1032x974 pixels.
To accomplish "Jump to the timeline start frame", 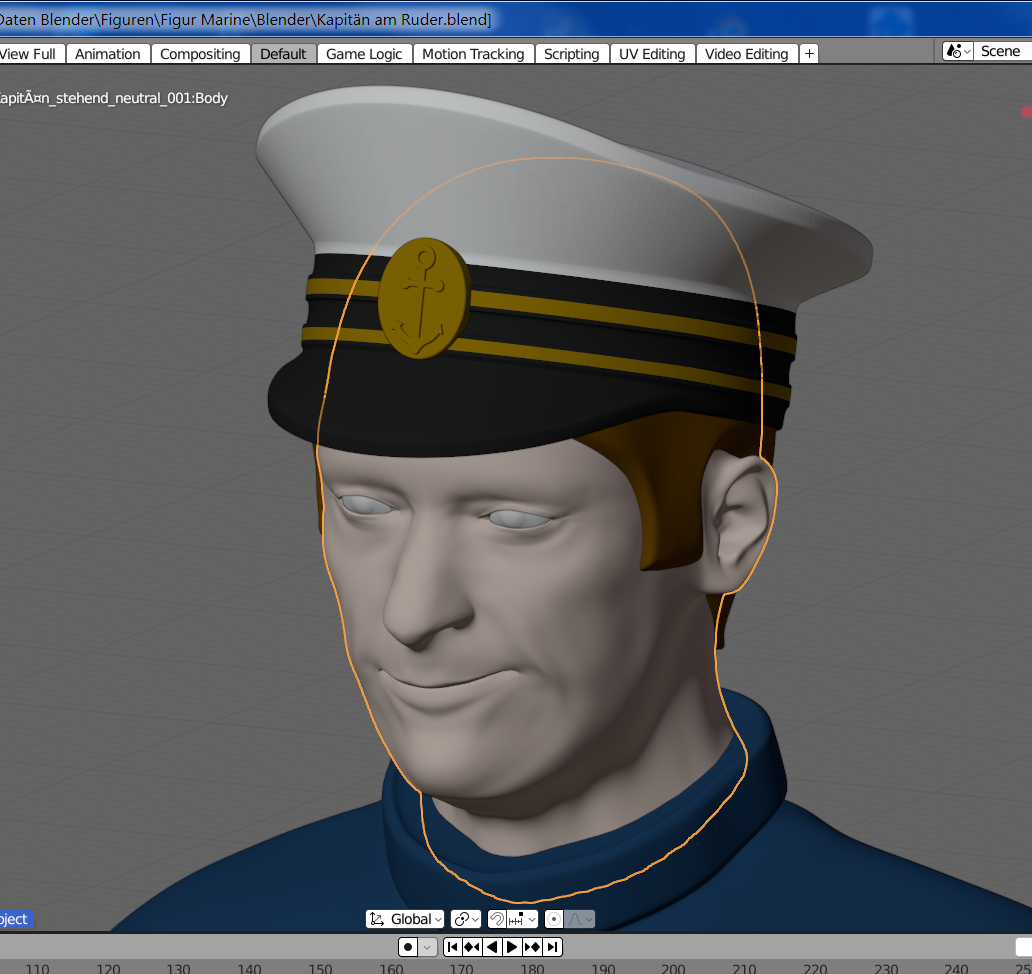I will [x=452, y=947].
